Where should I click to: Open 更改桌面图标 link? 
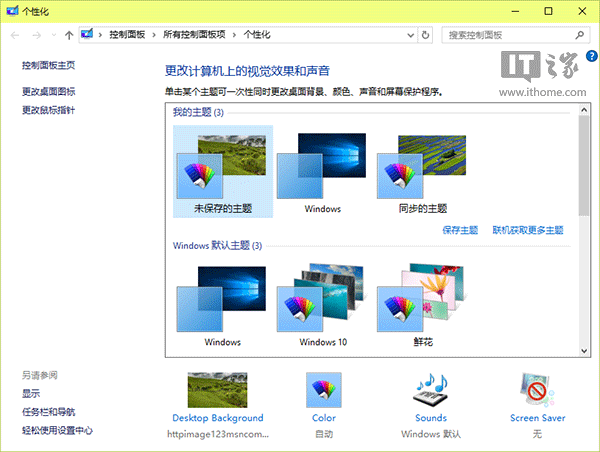pyautogui.click(x=48, y=91)
